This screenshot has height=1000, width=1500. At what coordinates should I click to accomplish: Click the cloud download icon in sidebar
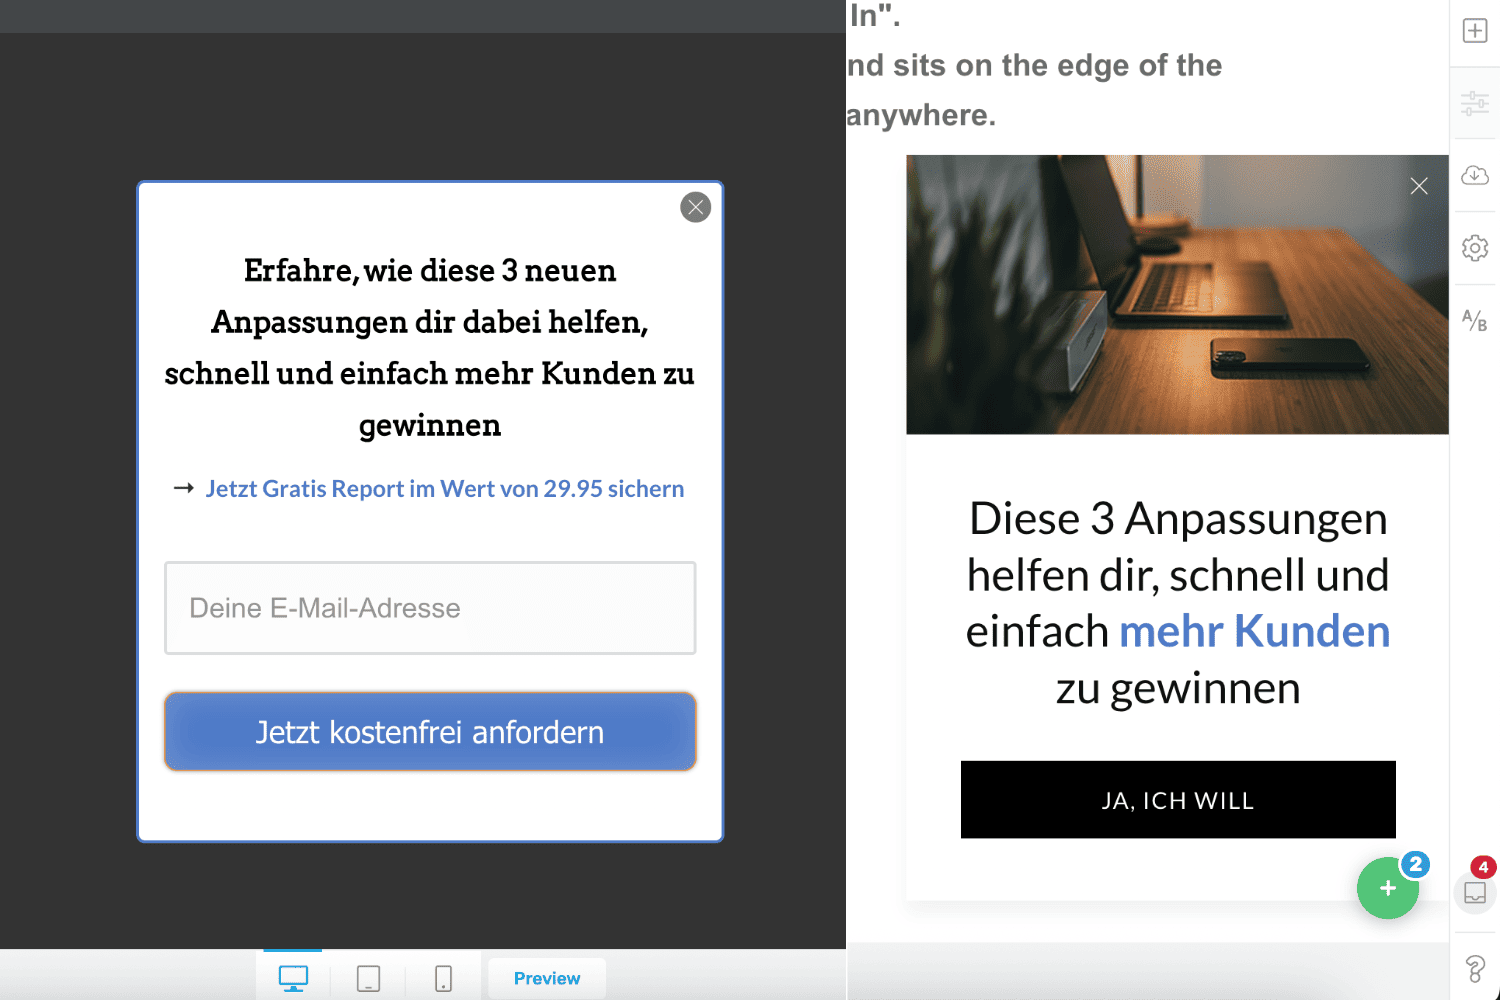point(1475,175)
